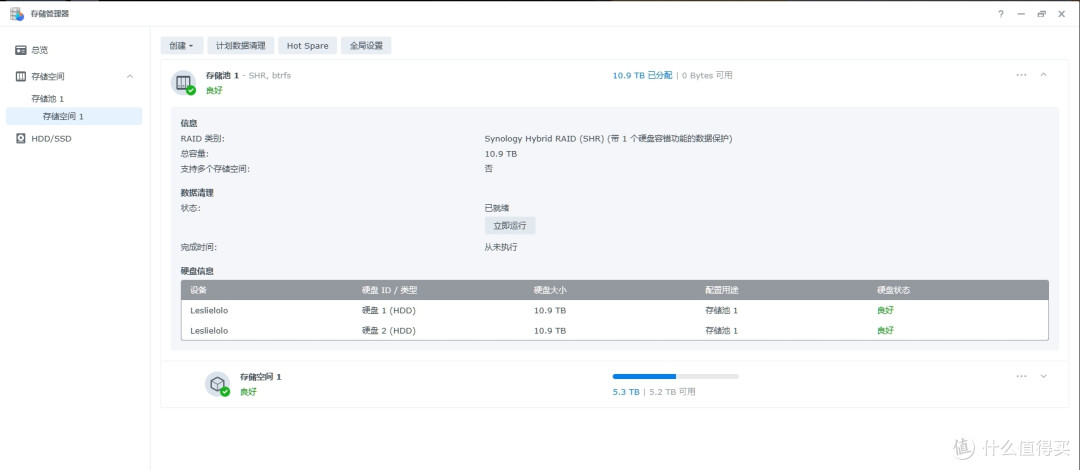Image resolution: width=1080 pixels, height=470 pixels.
Task: Collapse the 存储池 1 details panel
Action: tap(1043, 74)
